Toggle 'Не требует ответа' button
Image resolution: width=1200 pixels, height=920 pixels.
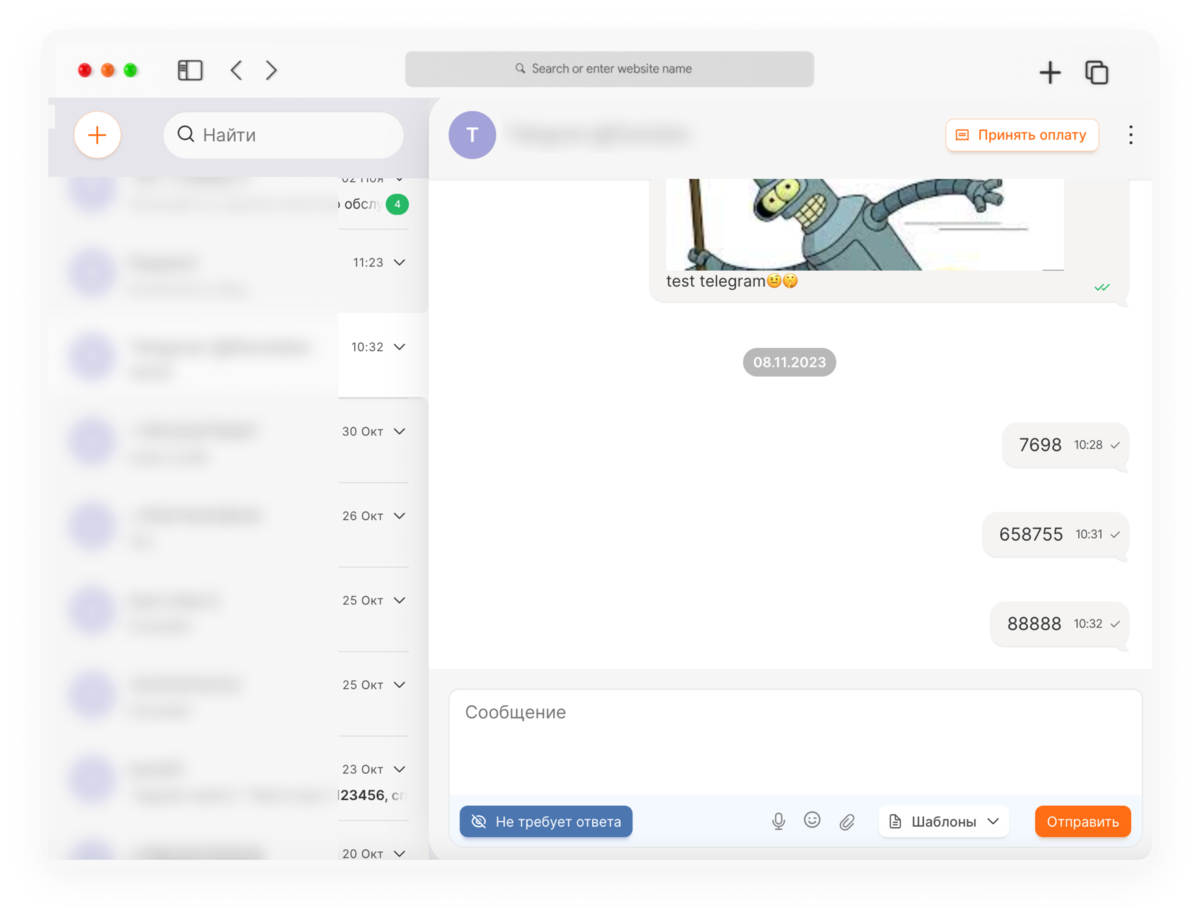[x=546, y=822]
